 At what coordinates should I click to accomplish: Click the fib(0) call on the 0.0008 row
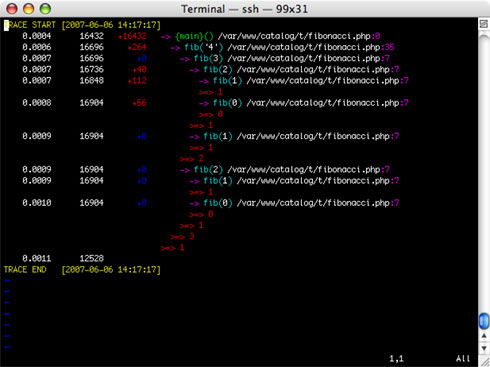pos(227,103)
